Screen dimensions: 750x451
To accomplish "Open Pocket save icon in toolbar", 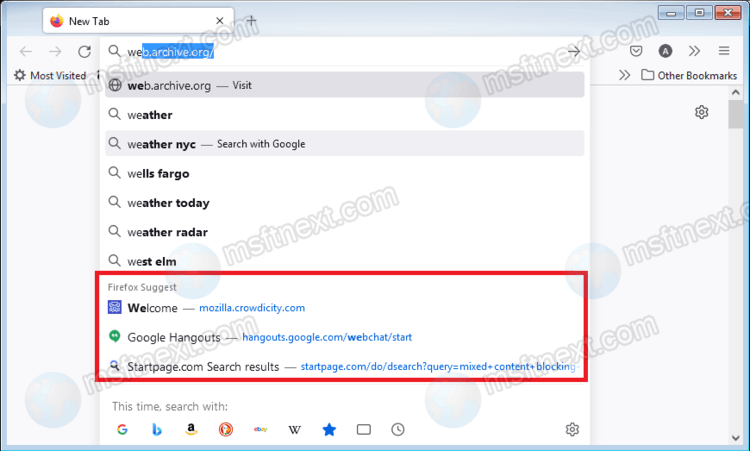I will [x=637, y=51].
